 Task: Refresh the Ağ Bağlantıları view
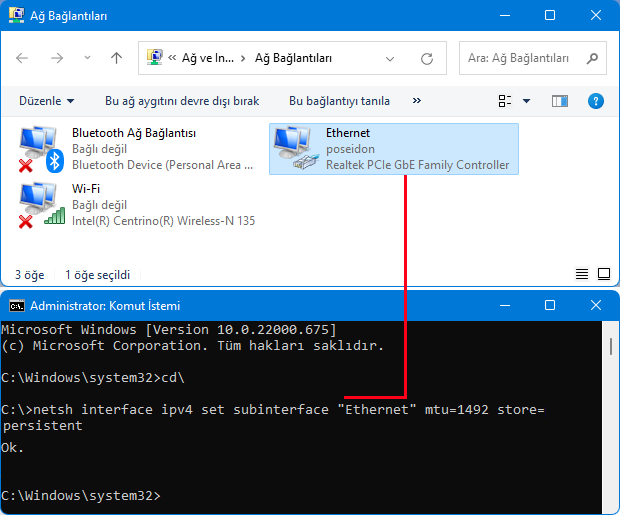(x=427, y=59)
